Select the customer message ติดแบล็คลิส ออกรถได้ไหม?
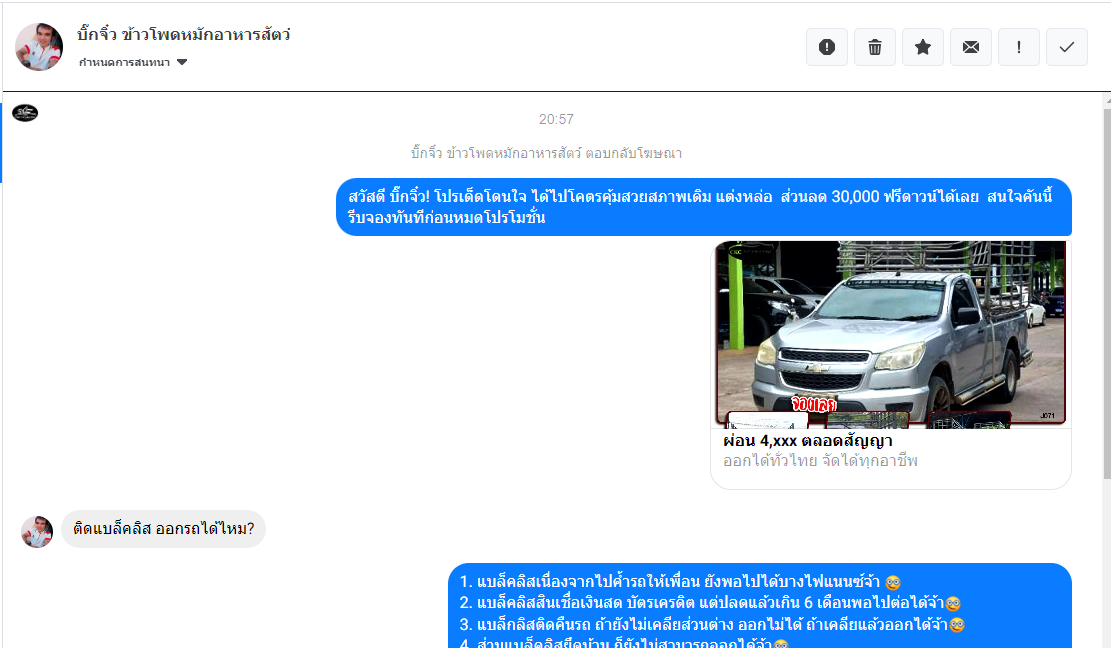 (x=163, y=529)
